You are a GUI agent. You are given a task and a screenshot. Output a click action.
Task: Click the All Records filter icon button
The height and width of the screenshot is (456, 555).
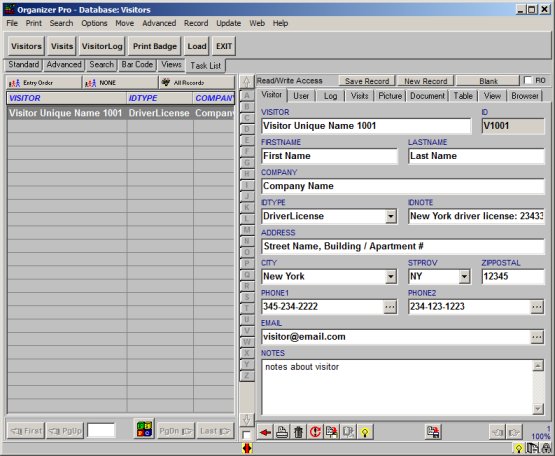pos(197,83)
